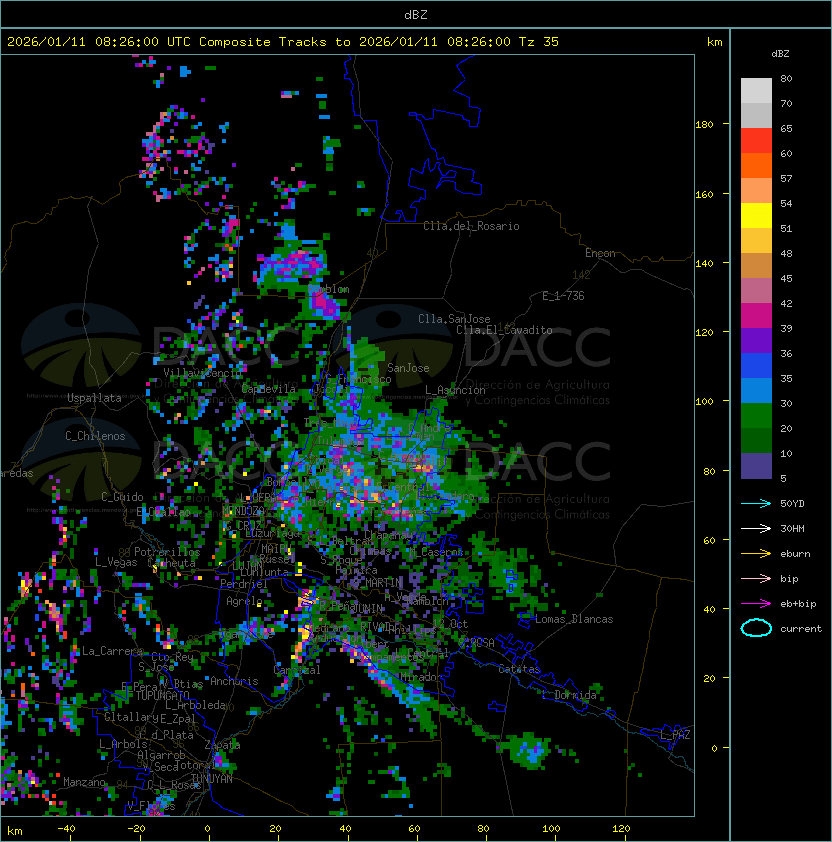This screenshot has height=842, width=832.
Task: Click the 'Encon' map label
Action: 600,253
